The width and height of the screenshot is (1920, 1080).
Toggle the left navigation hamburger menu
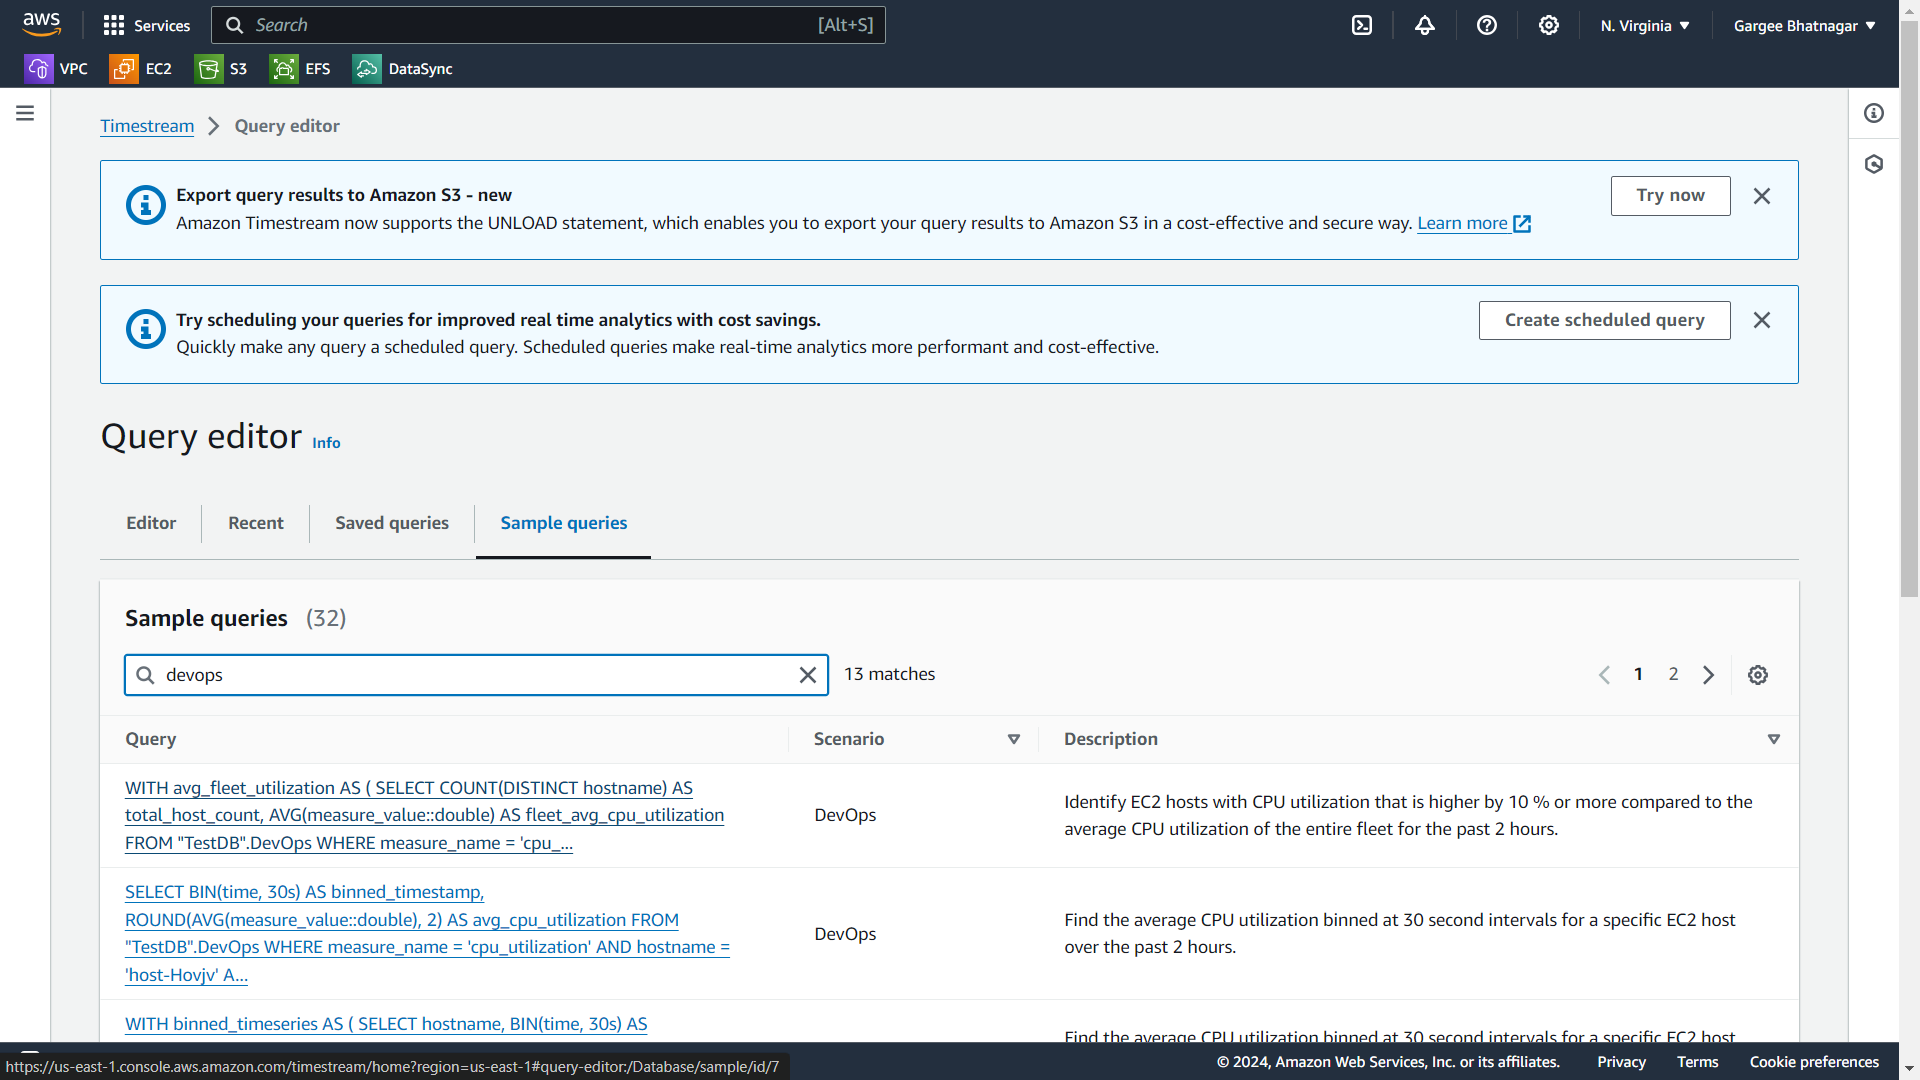coord(25,113)
